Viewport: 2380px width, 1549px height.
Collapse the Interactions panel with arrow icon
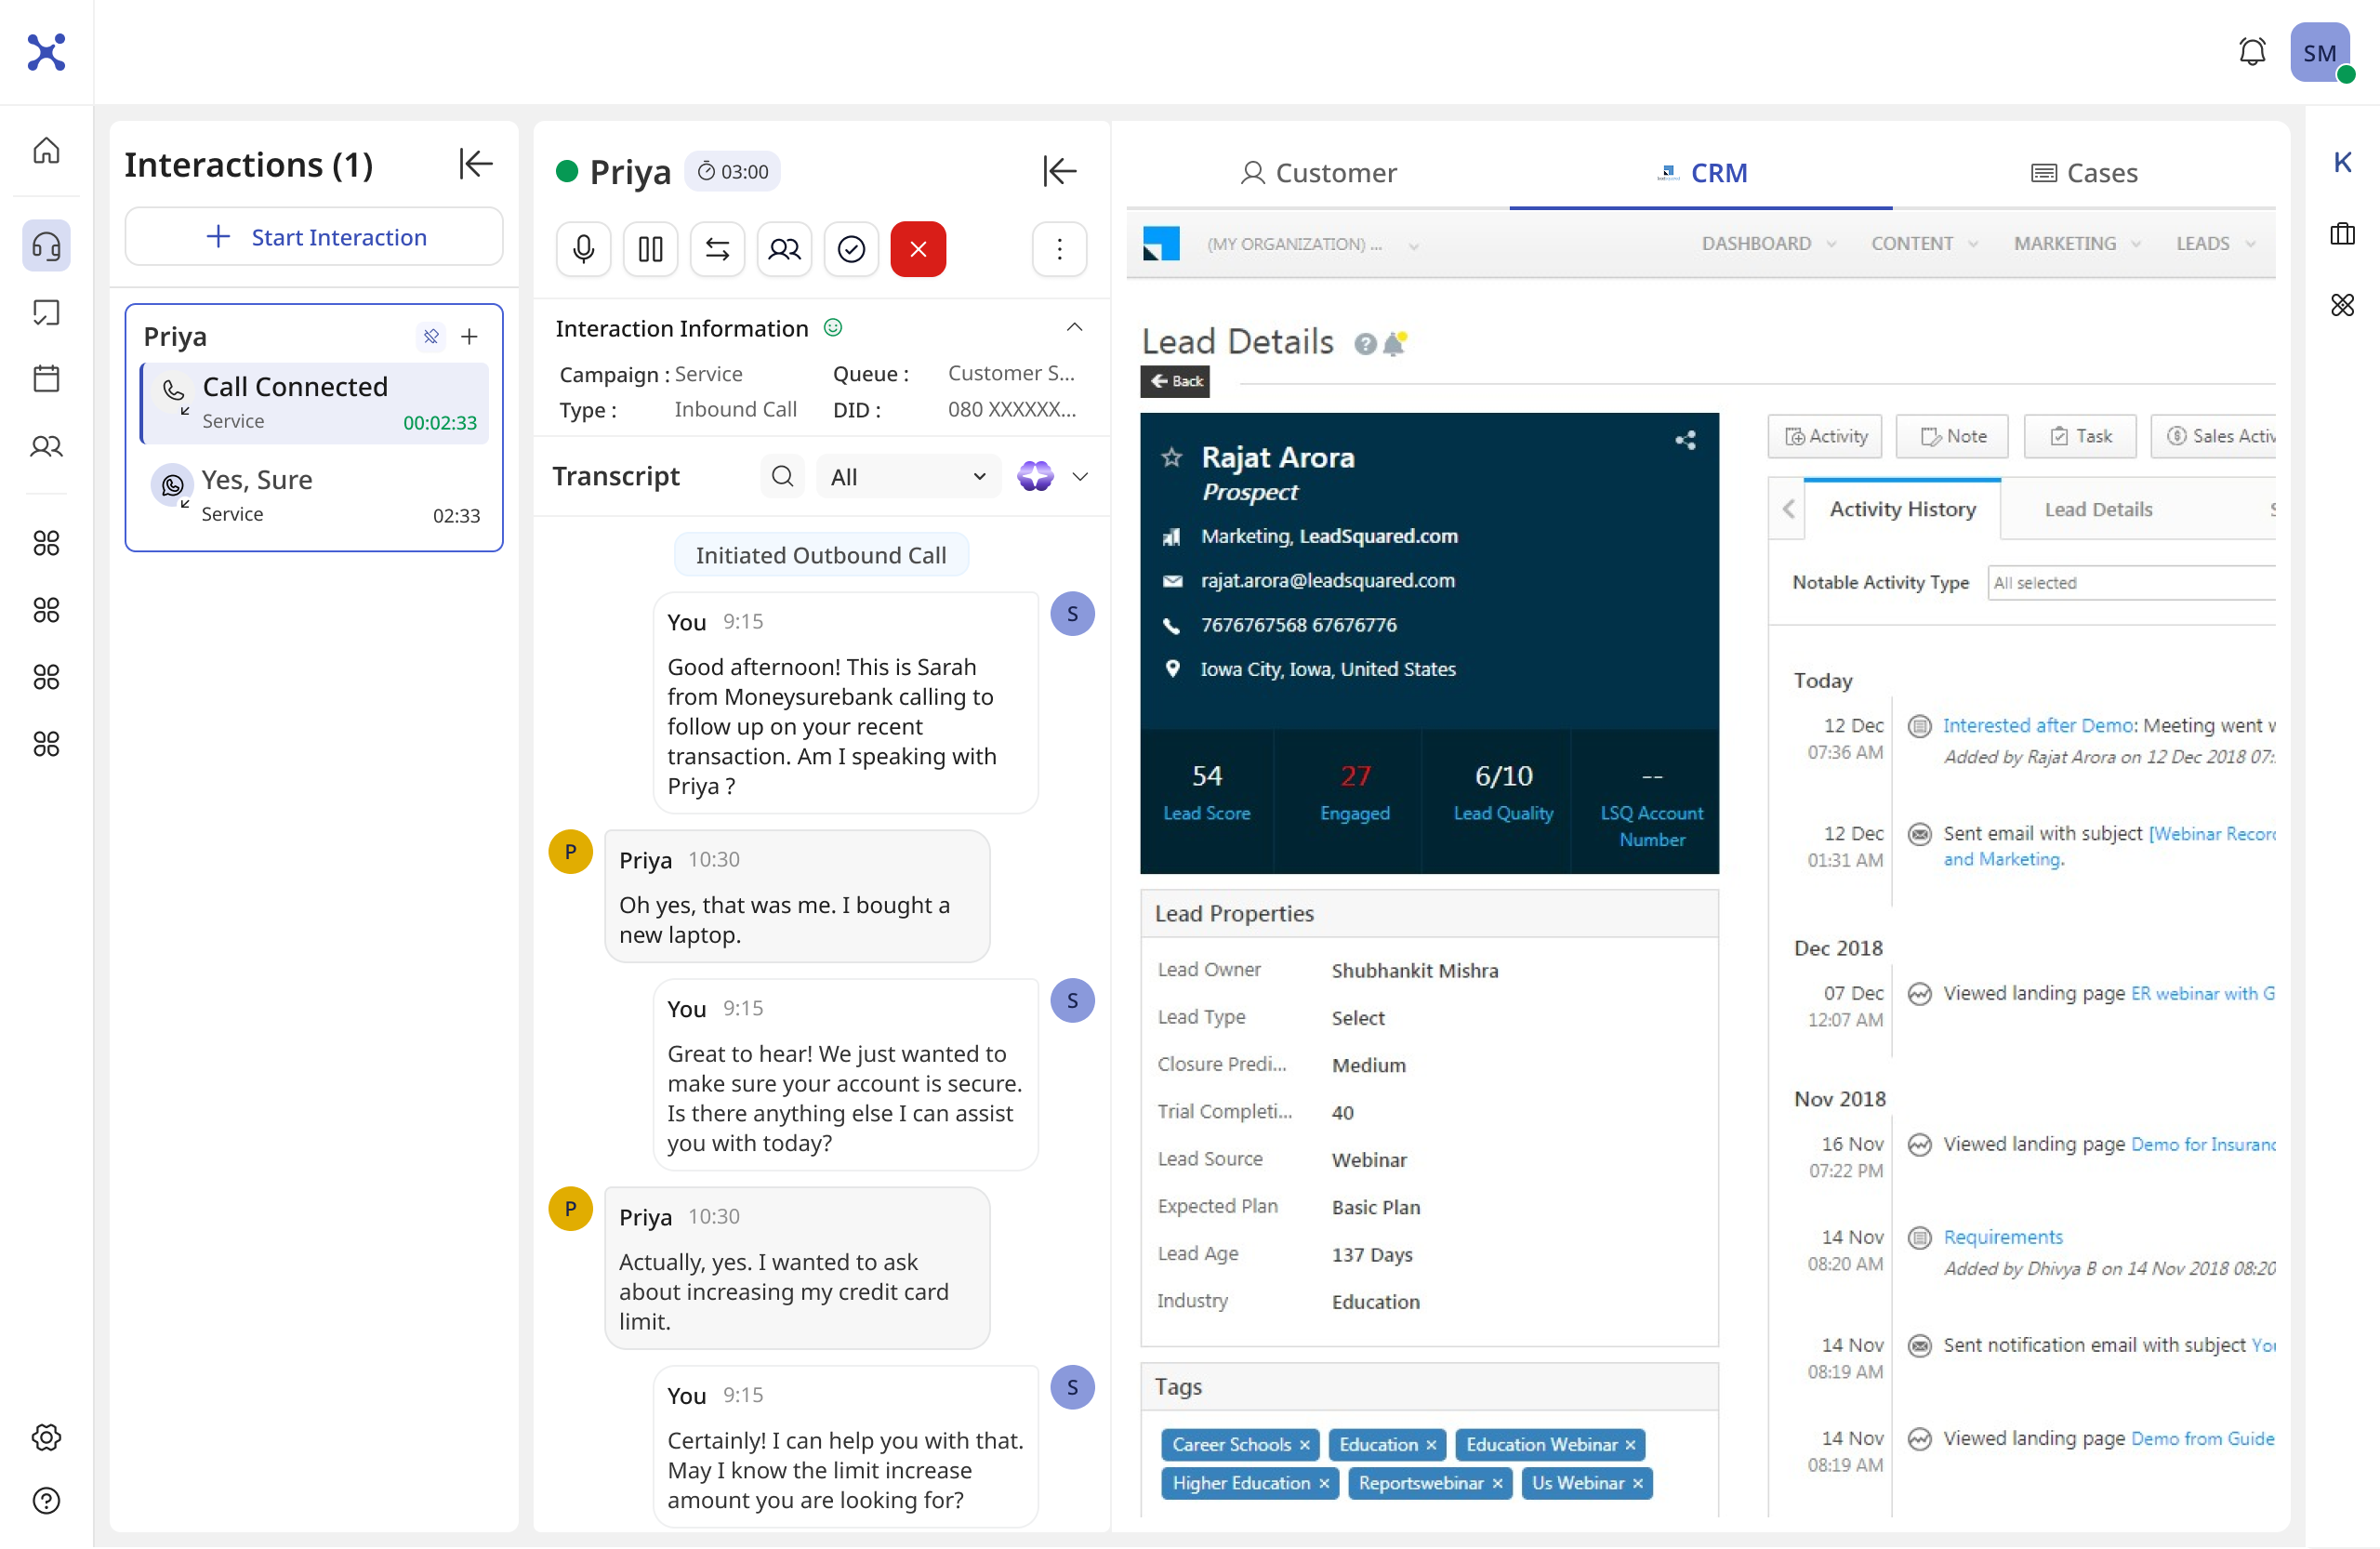476,163
